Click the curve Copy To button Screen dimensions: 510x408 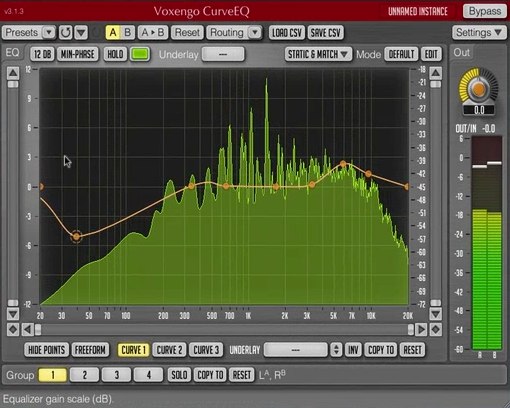coord(381,350)
